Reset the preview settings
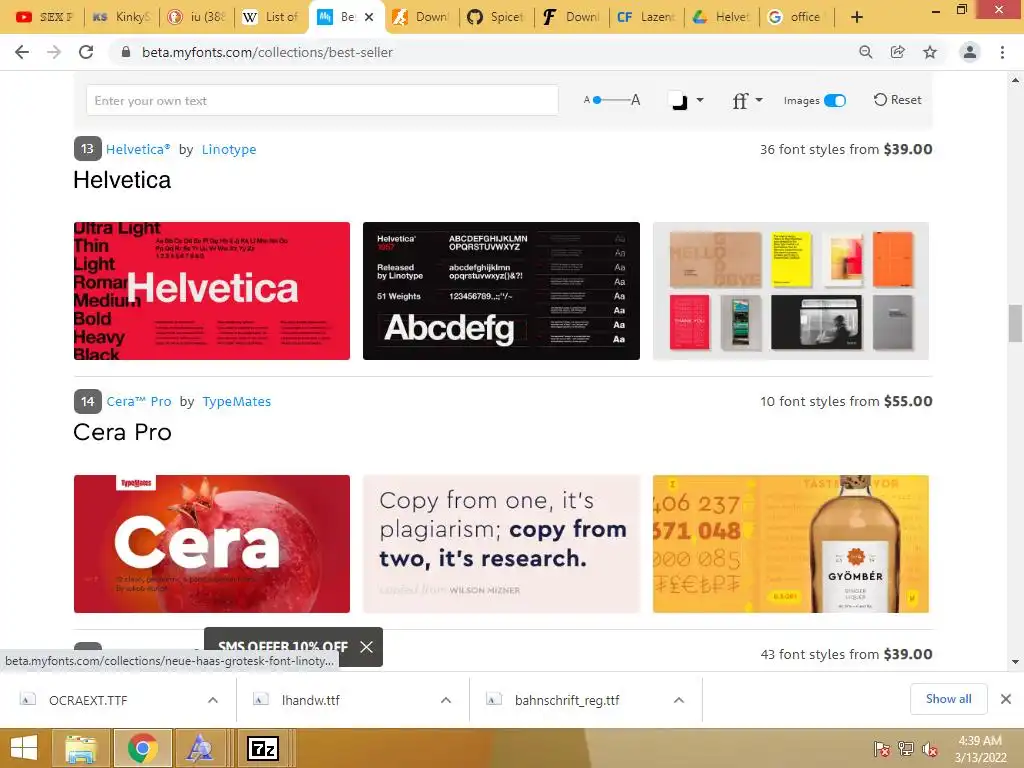Viewport: 1024px width, 768px height. 897,100
